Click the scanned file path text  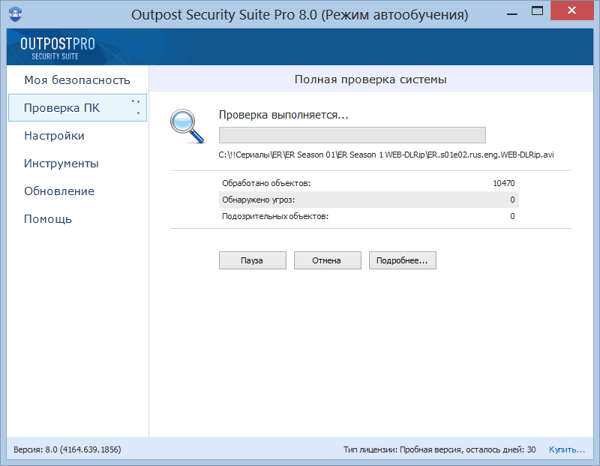coord(386,155)
